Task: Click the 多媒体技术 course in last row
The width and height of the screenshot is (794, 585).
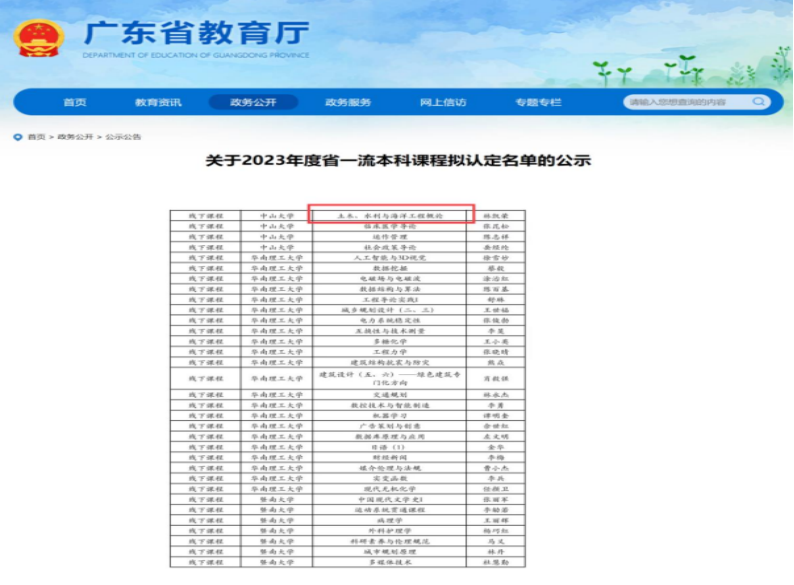Action: click(390, 562)
